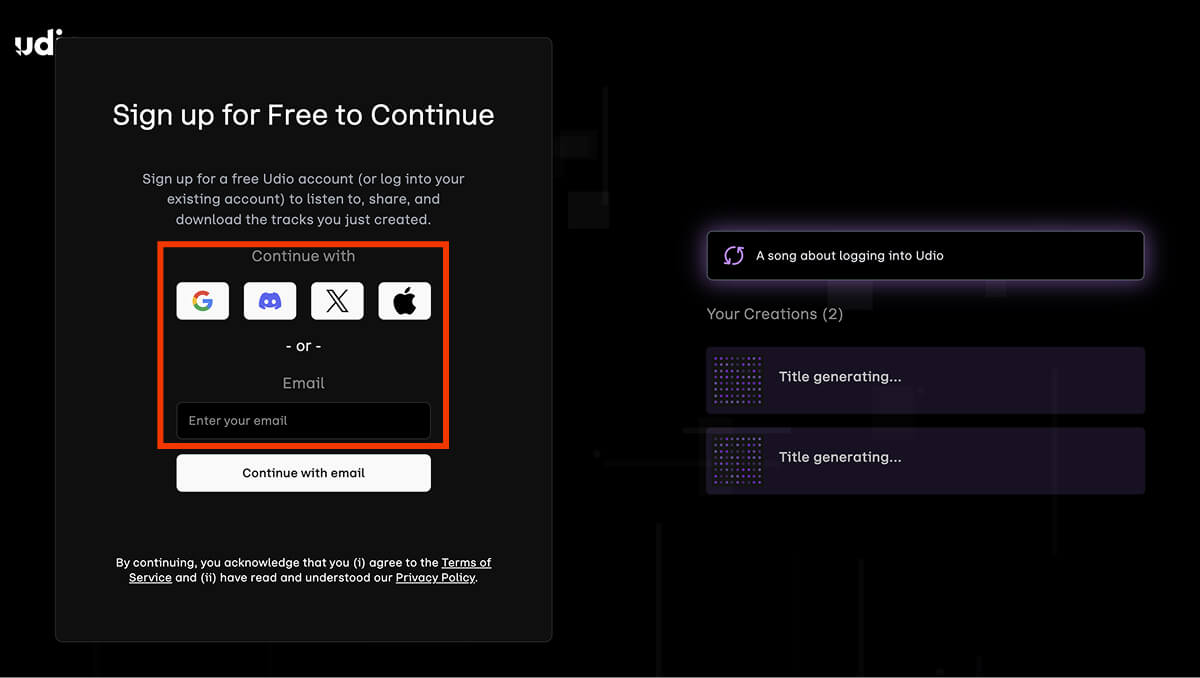Click the 'A song about logging into Udio' prompt box

point(925,256)
